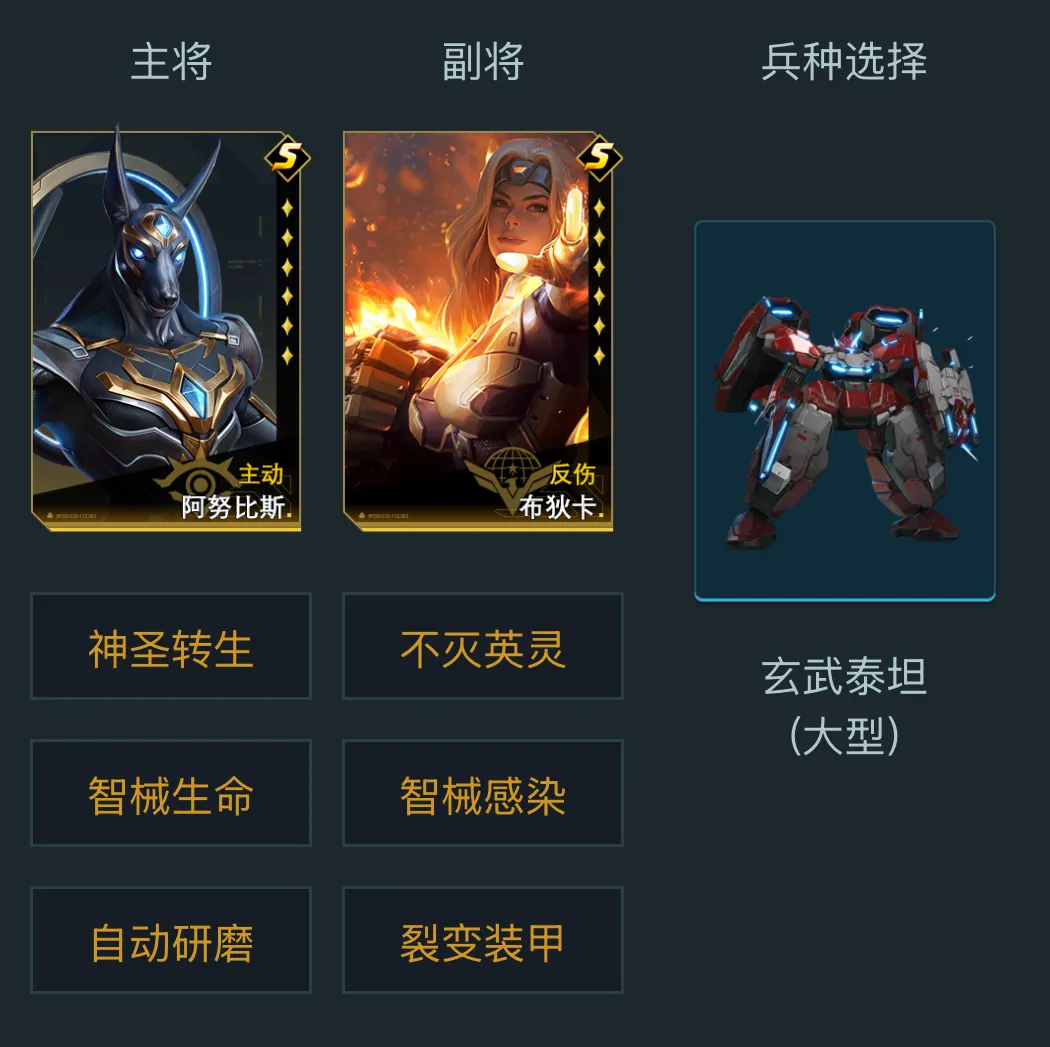Click the star column on 布狄卡 card
The height and width of the screenshot is (1047, 1050).
coord(599,282)
